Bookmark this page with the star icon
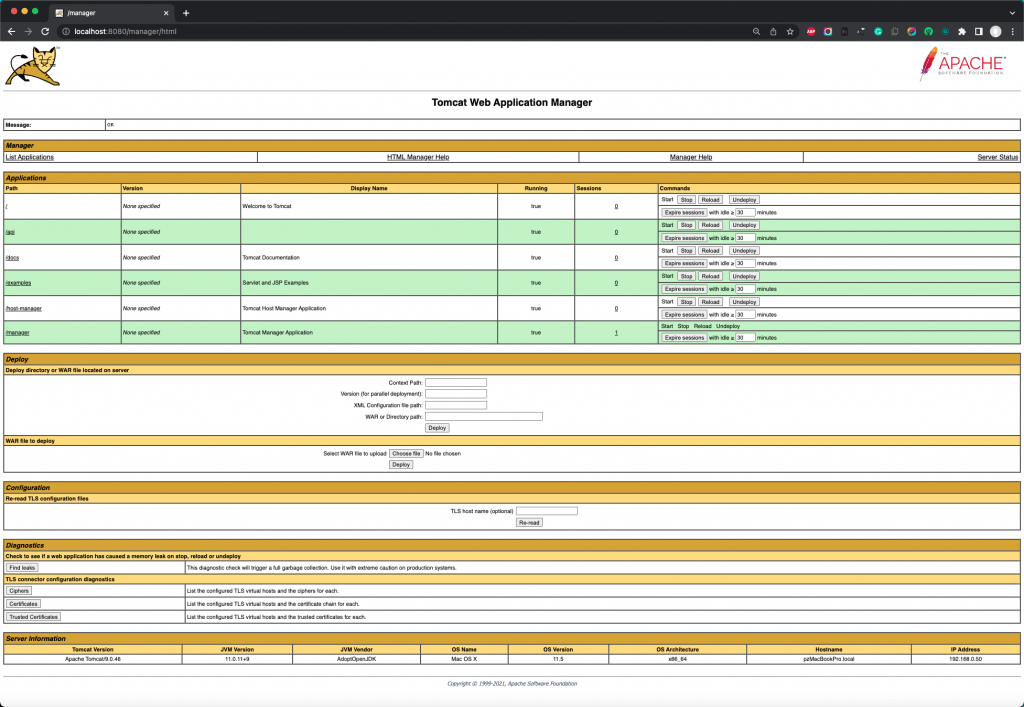Screen dimensions: 1024x707 [x=790, y=31]
